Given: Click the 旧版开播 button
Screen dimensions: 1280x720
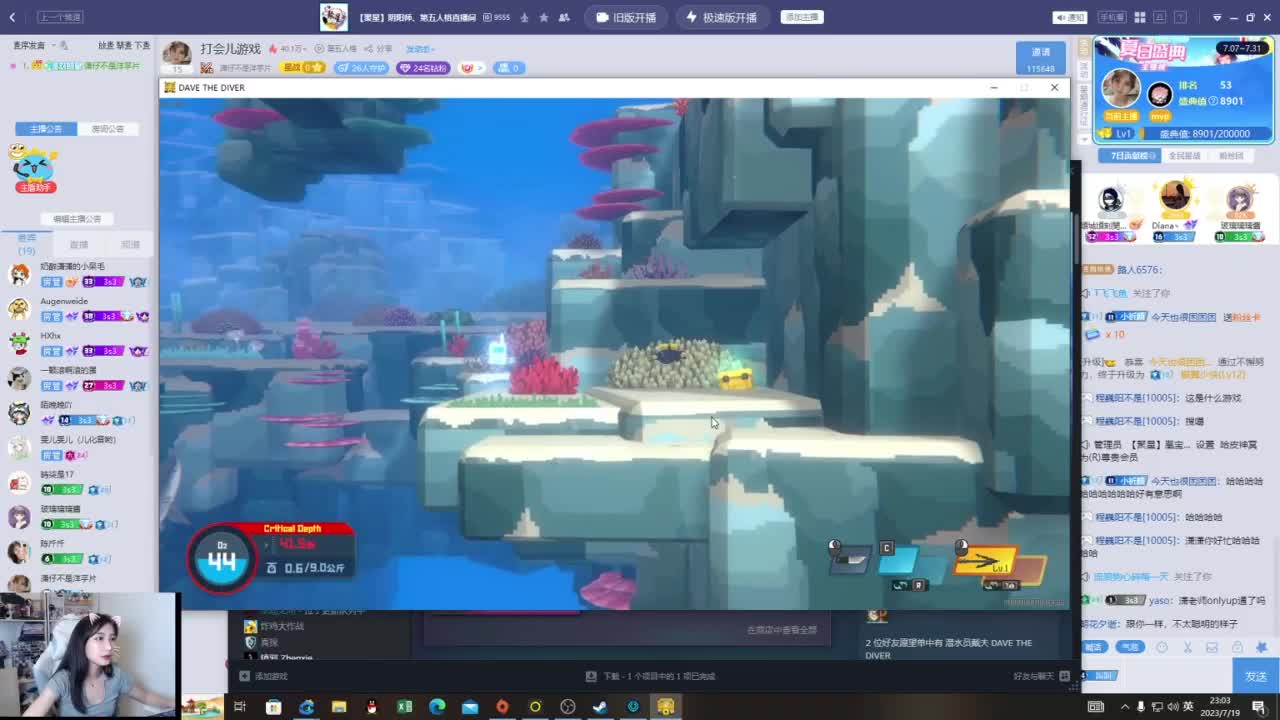Looking at the screenshot, I should coord(626,17).
